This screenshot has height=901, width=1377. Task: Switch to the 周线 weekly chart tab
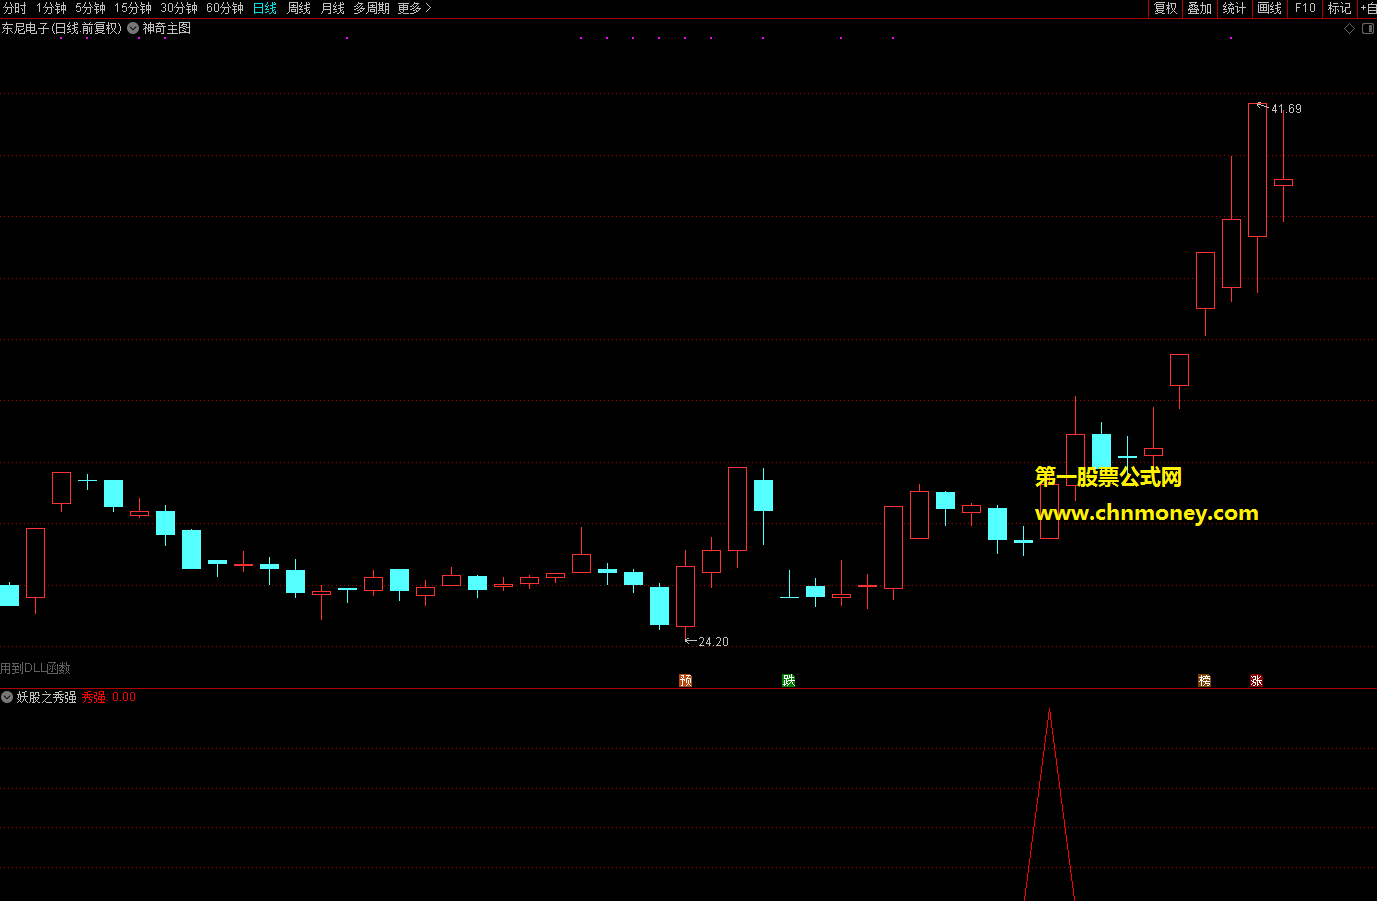(x=299, y=8)
